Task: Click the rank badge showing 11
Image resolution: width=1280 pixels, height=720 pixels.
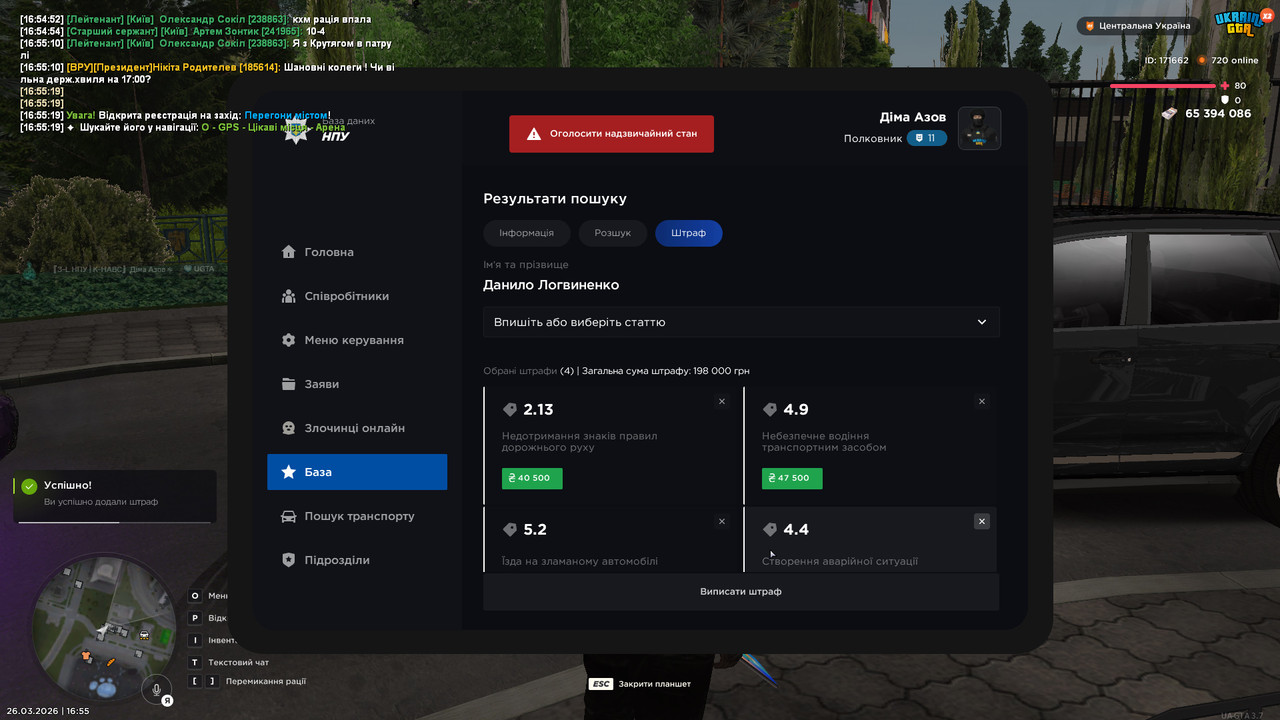Action: (927, 138)
